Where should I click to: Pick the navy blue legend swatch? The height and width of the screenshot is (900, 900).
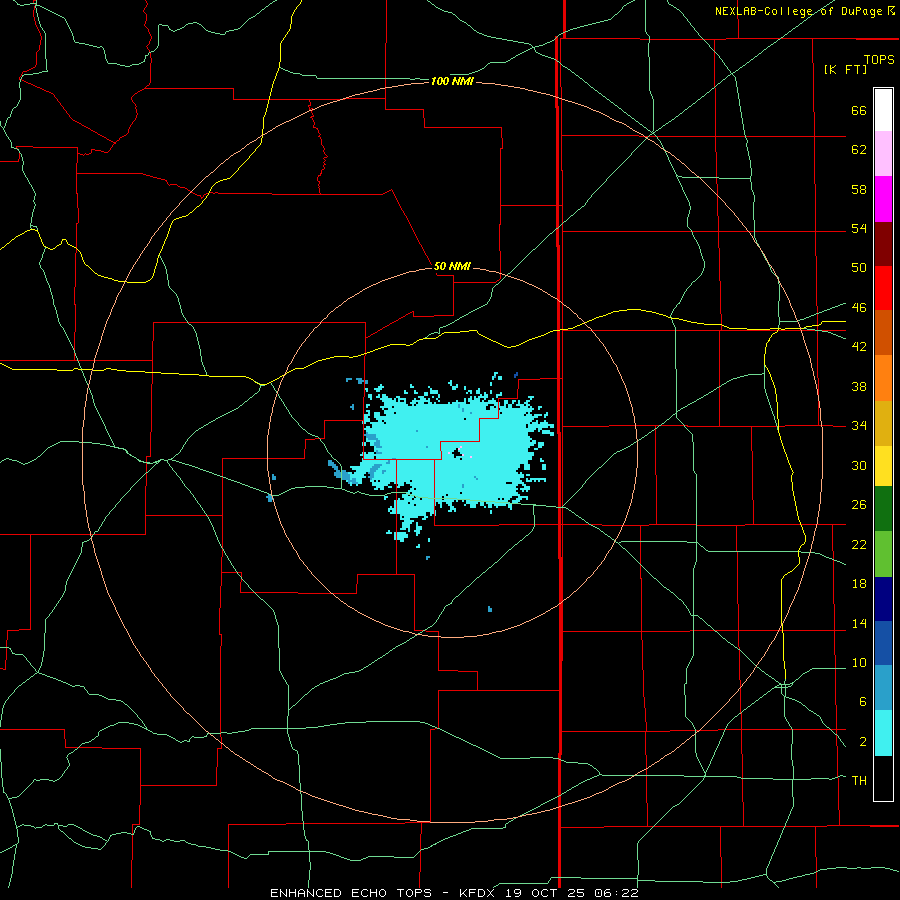[x=883, y=599]
